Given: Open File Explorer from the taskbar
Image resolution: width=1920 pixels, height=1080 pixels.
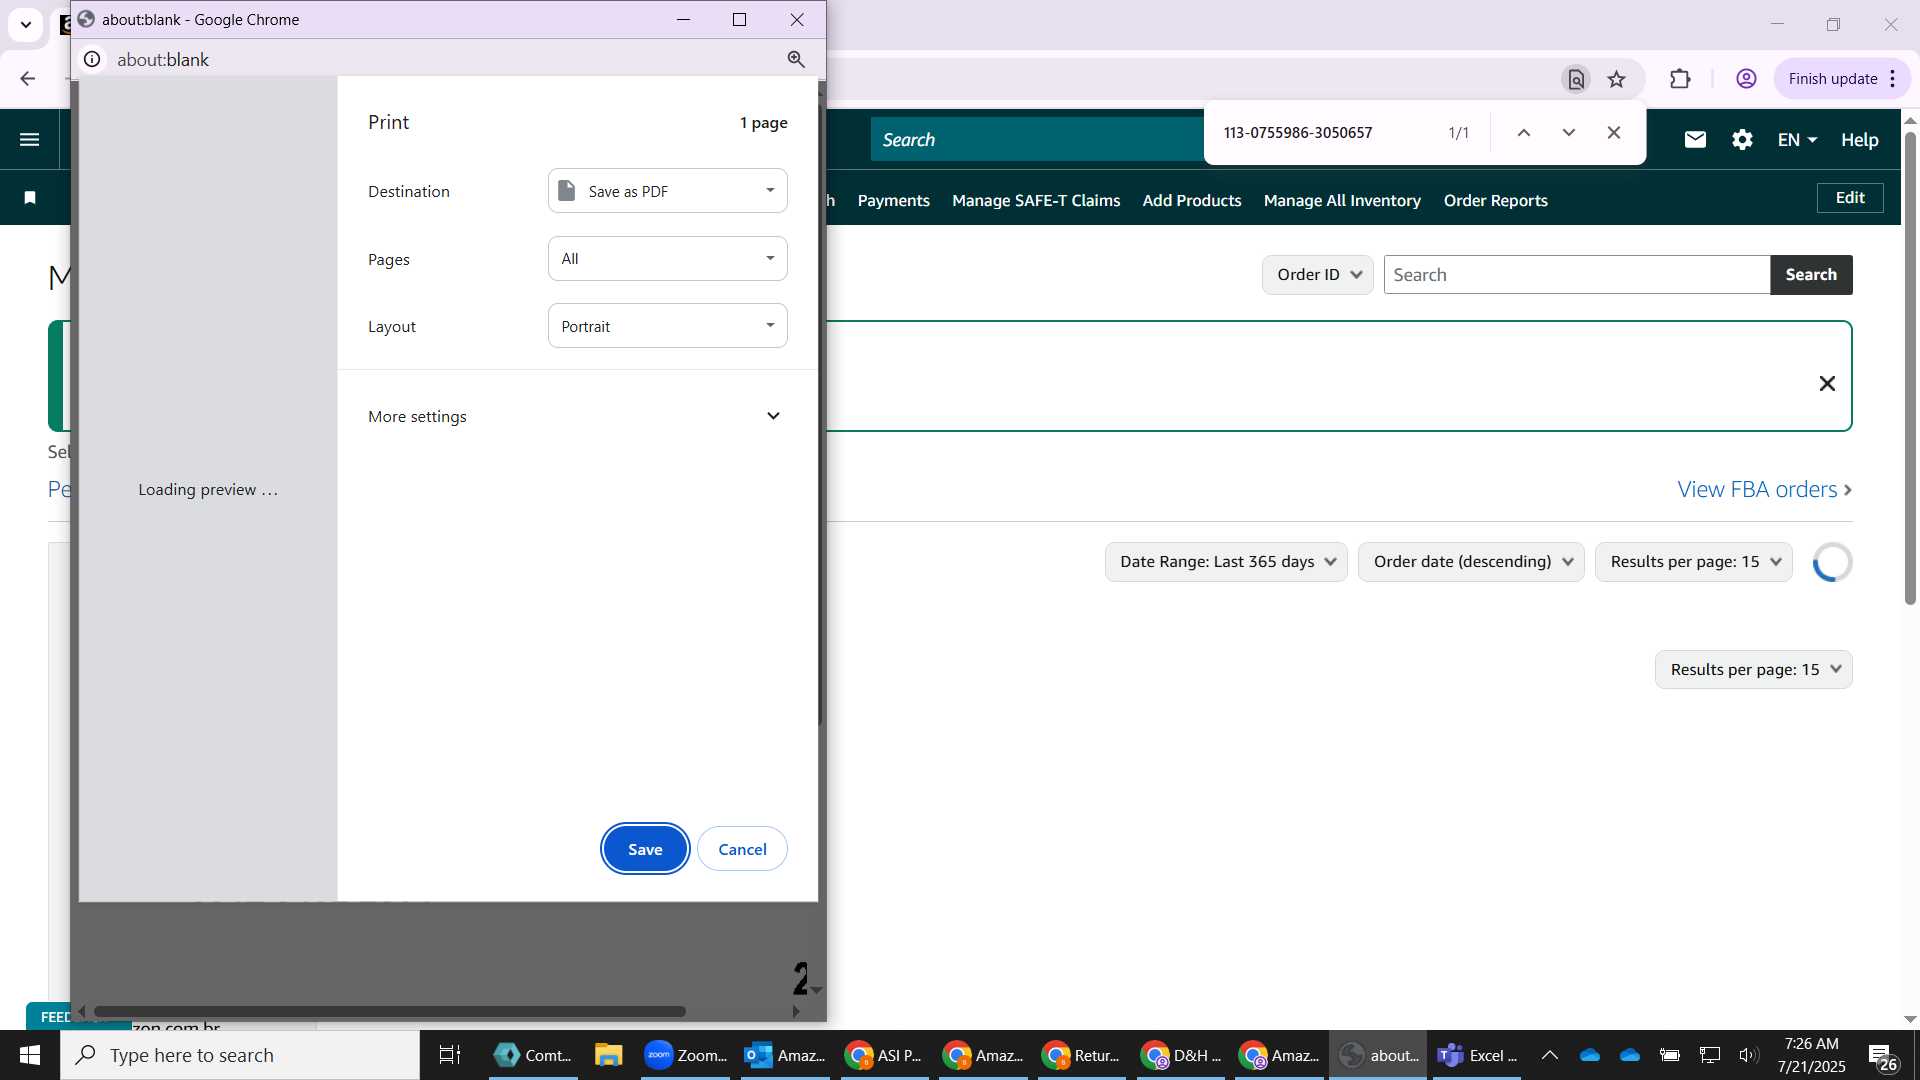Looking at the screenshot, I should pyautogui.click(x=608, y=1055).
